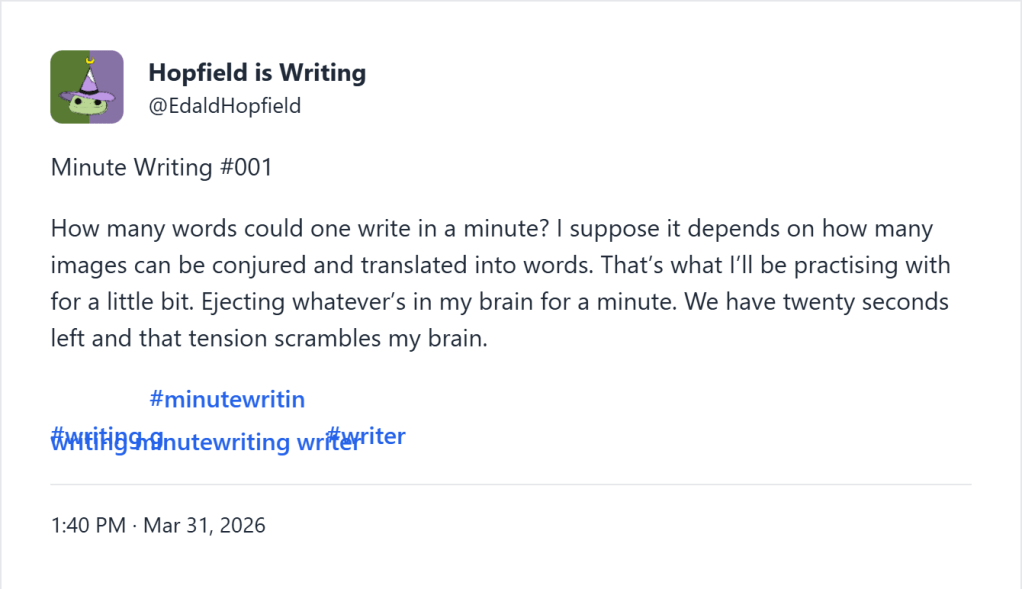Open the "Hopfield is Writing" profile name
The image size is (1022, 589).
[257, 72]
